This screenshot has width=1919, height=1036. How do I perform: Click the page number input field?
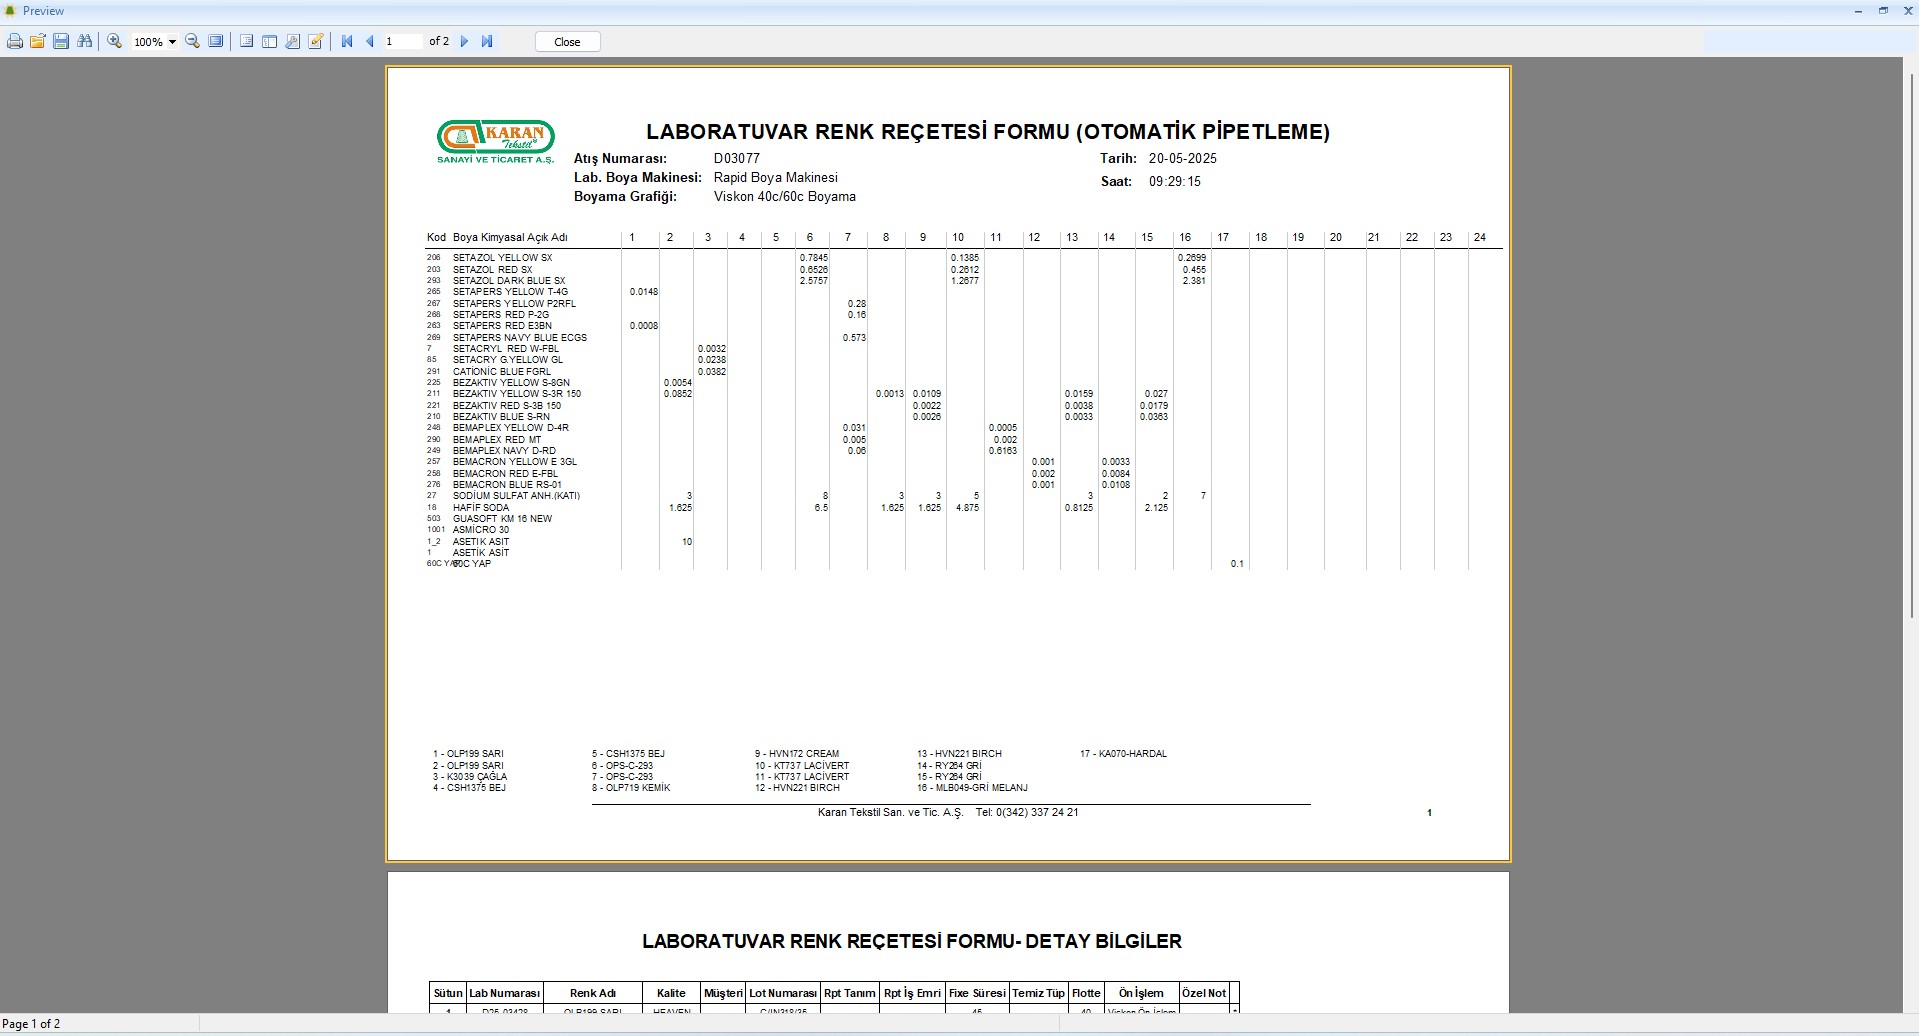(402, 42)
